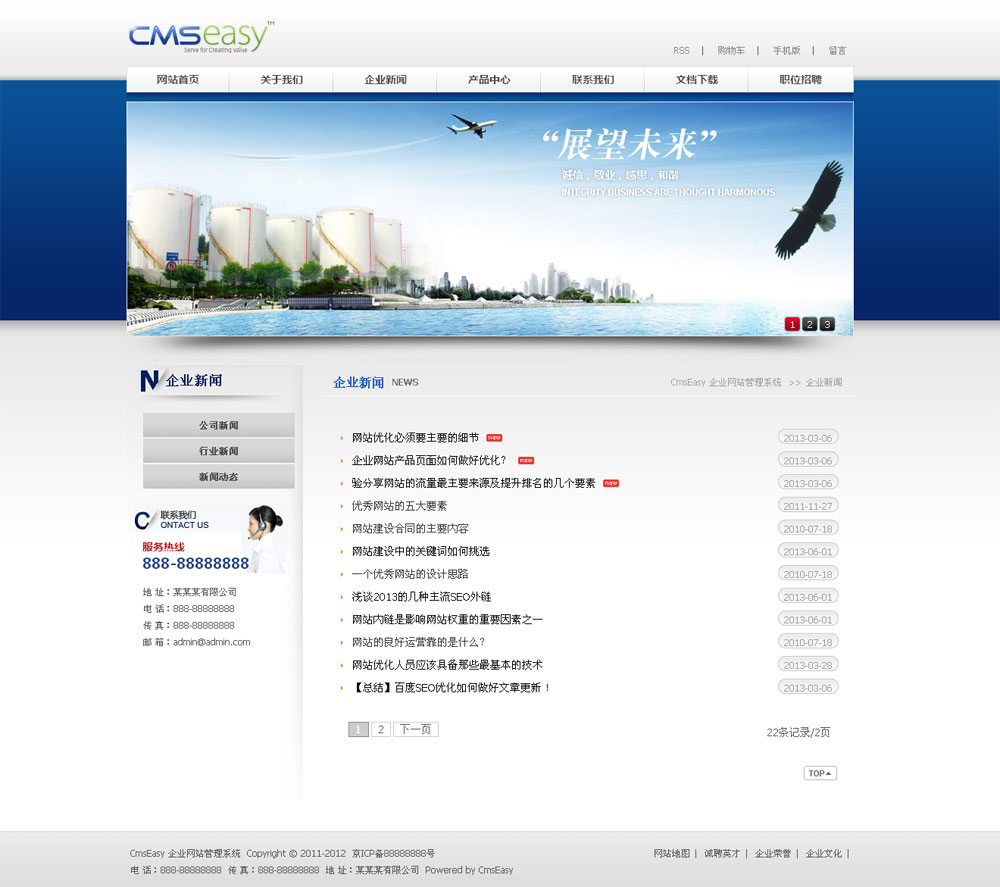This screenshot has width=1000, height=887.
Task: Open 网站首页 in the navigation bar
Action: coord(178,80)
